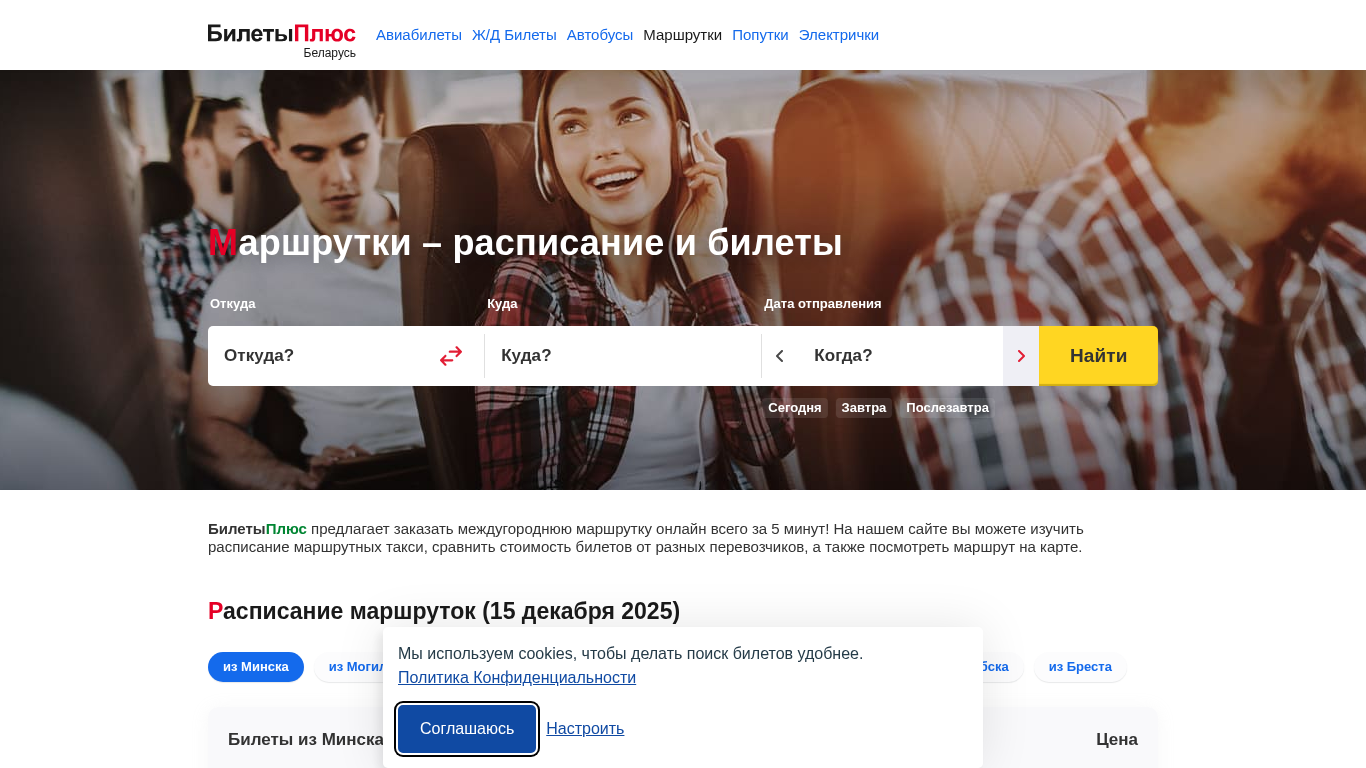The width and height of the screenshot is (1366, 768).
Task: Click the Маршрутки – расписание и билеты title
Action: click(x=525, y=243)
